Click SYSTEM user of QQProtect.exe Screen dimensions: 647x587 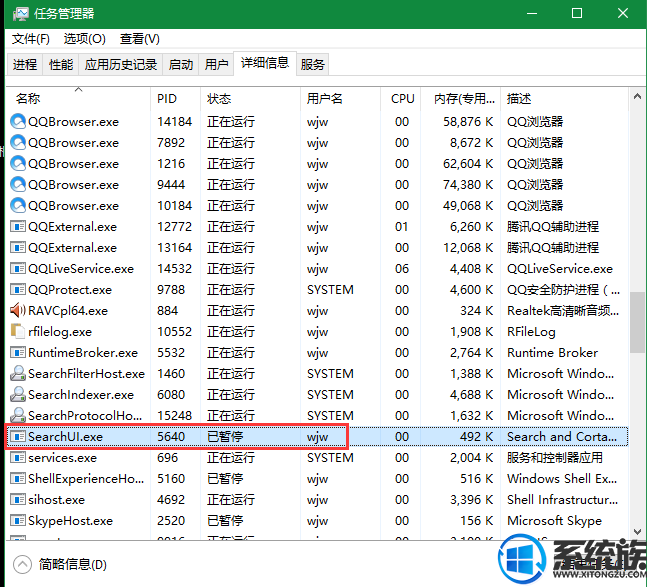[330, 290]
